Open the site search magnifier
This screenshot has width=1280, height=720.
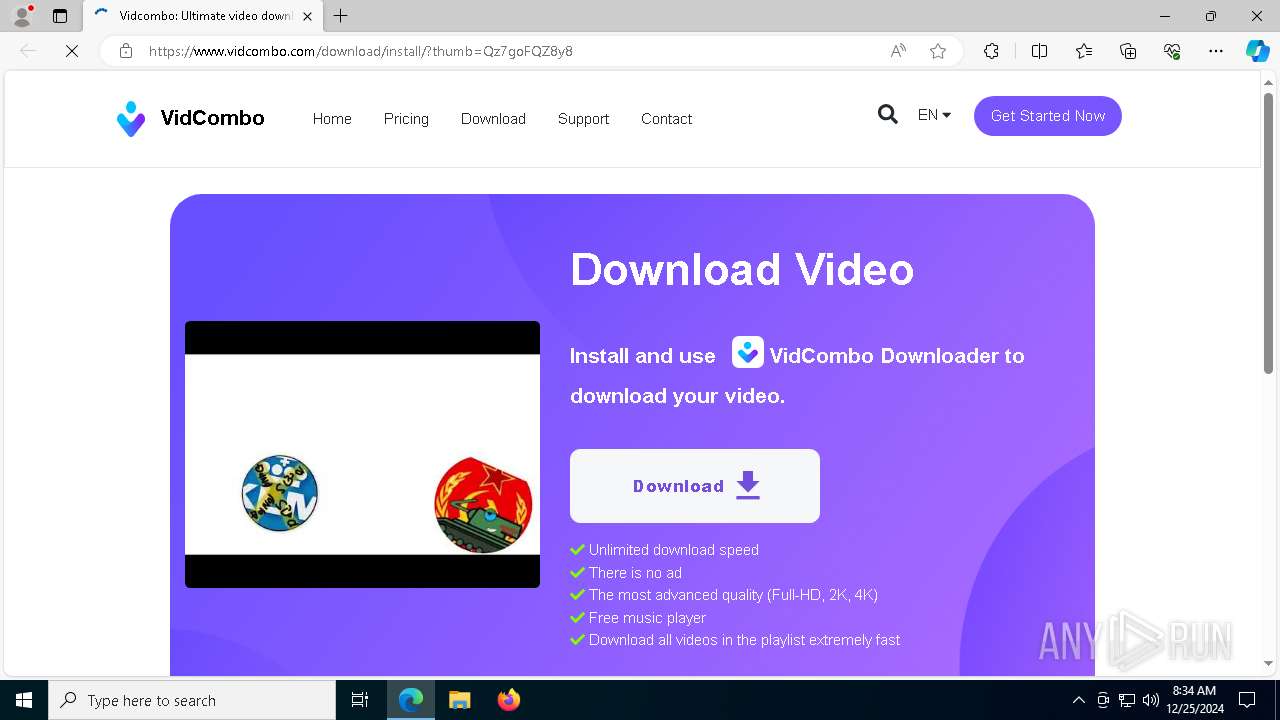887,115
